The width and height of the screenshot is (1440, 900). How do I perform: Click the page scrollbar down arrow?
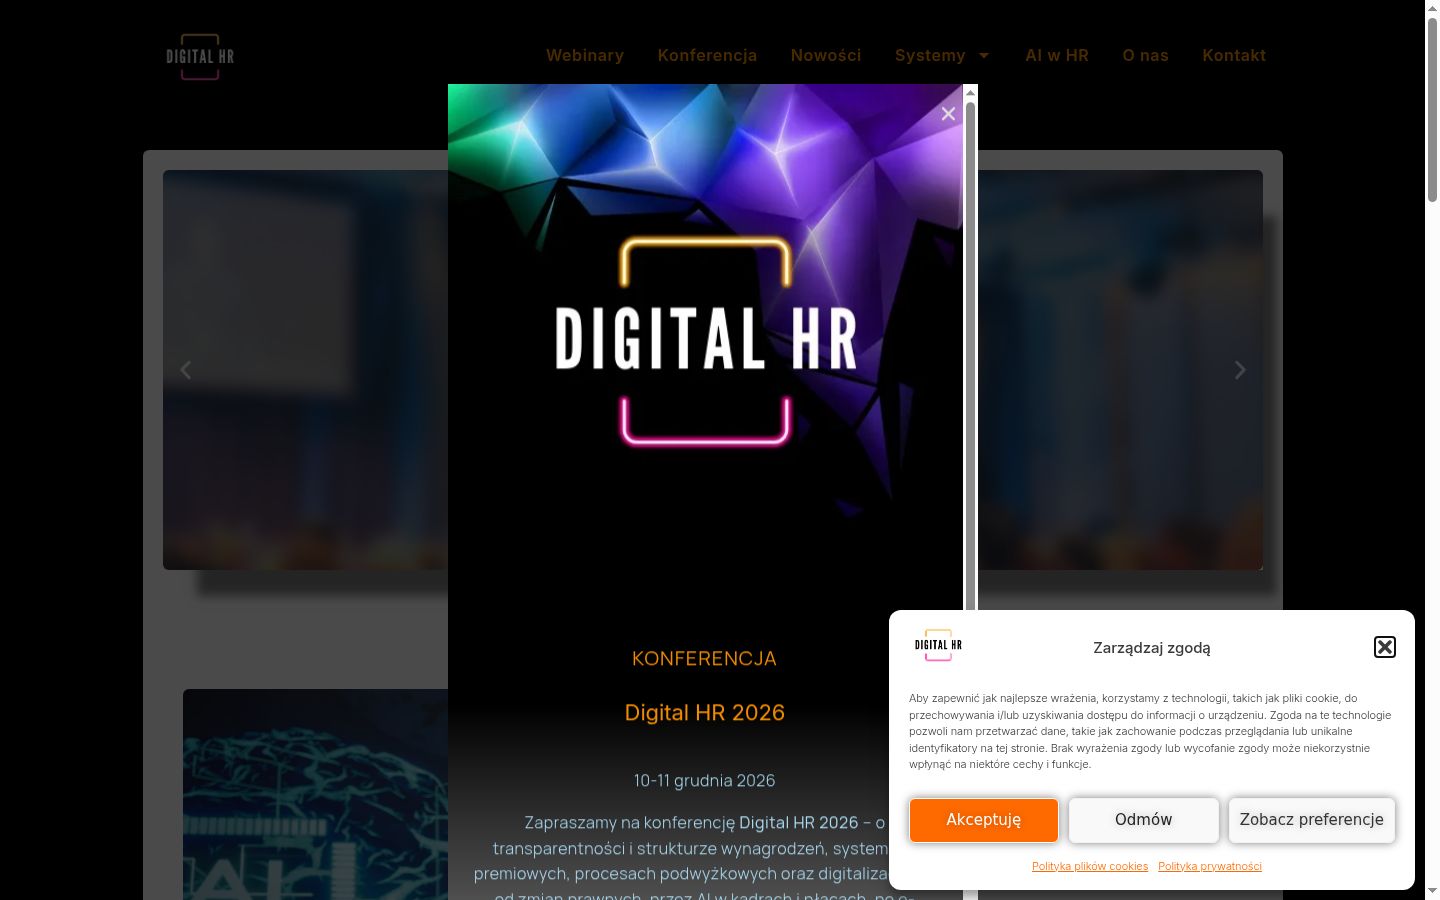[1432, 891]
